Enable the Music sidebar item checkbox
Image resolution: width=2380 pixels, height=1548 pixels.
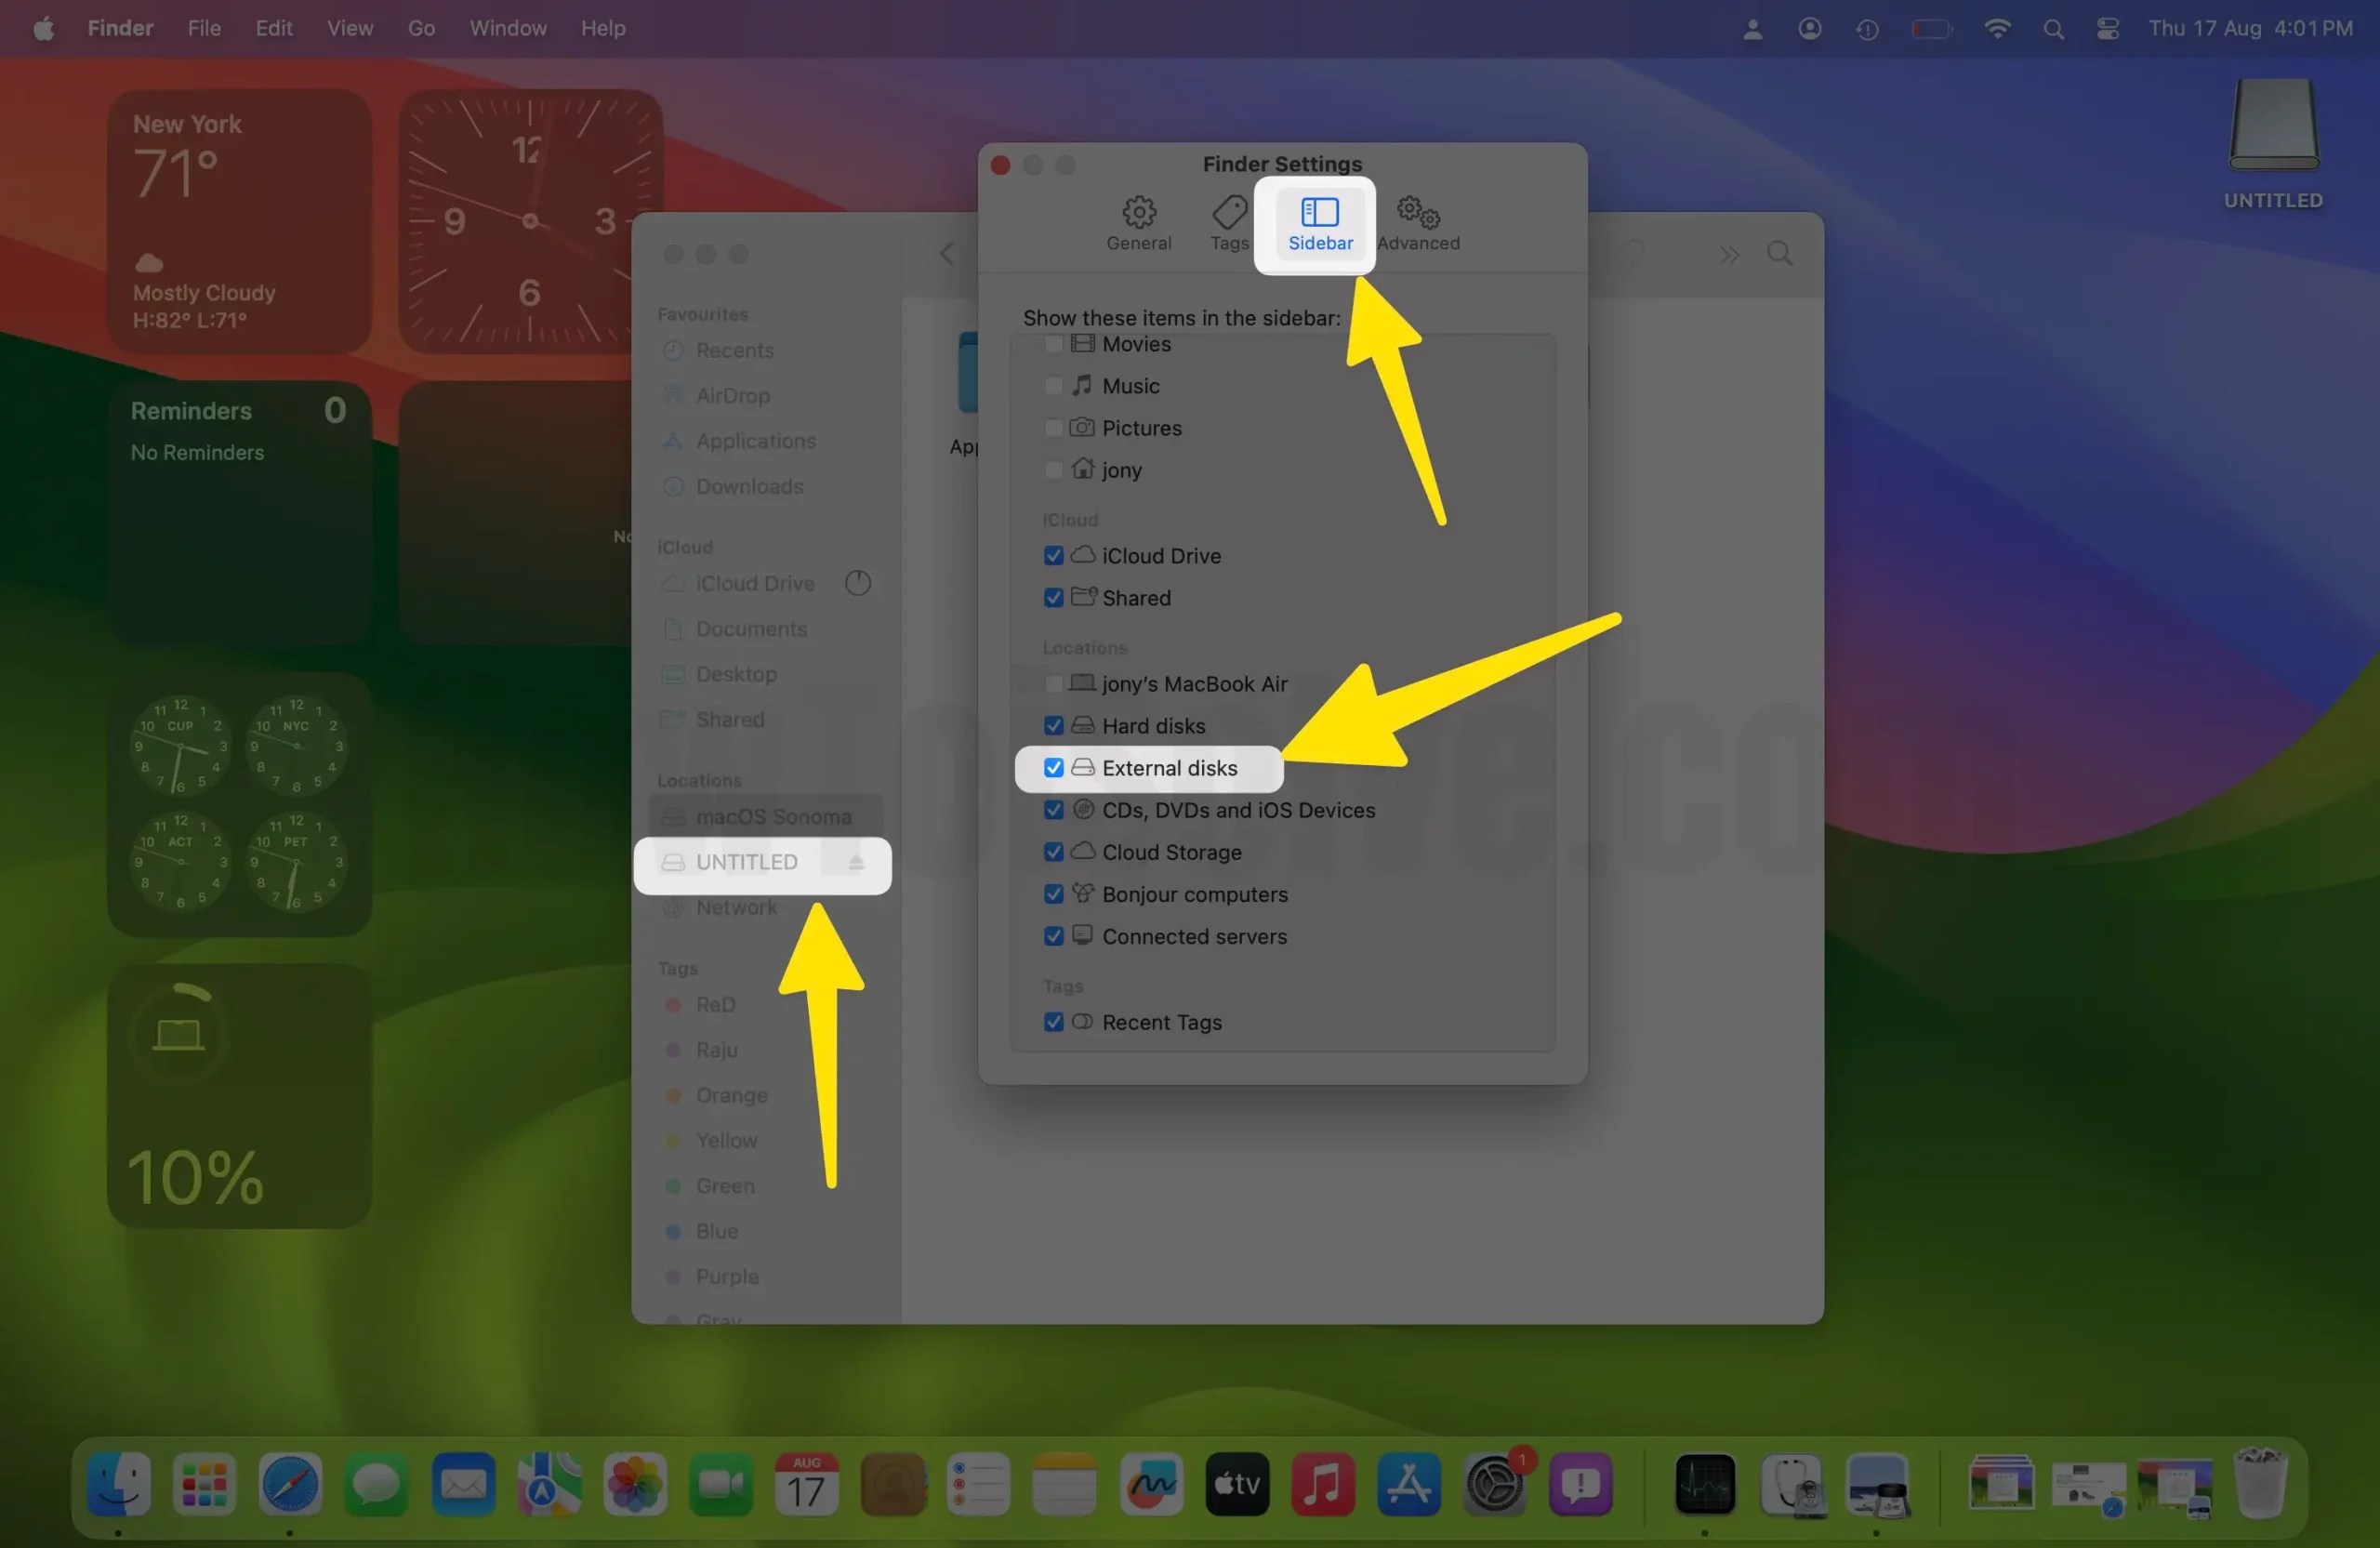(x=1053, y=386)
